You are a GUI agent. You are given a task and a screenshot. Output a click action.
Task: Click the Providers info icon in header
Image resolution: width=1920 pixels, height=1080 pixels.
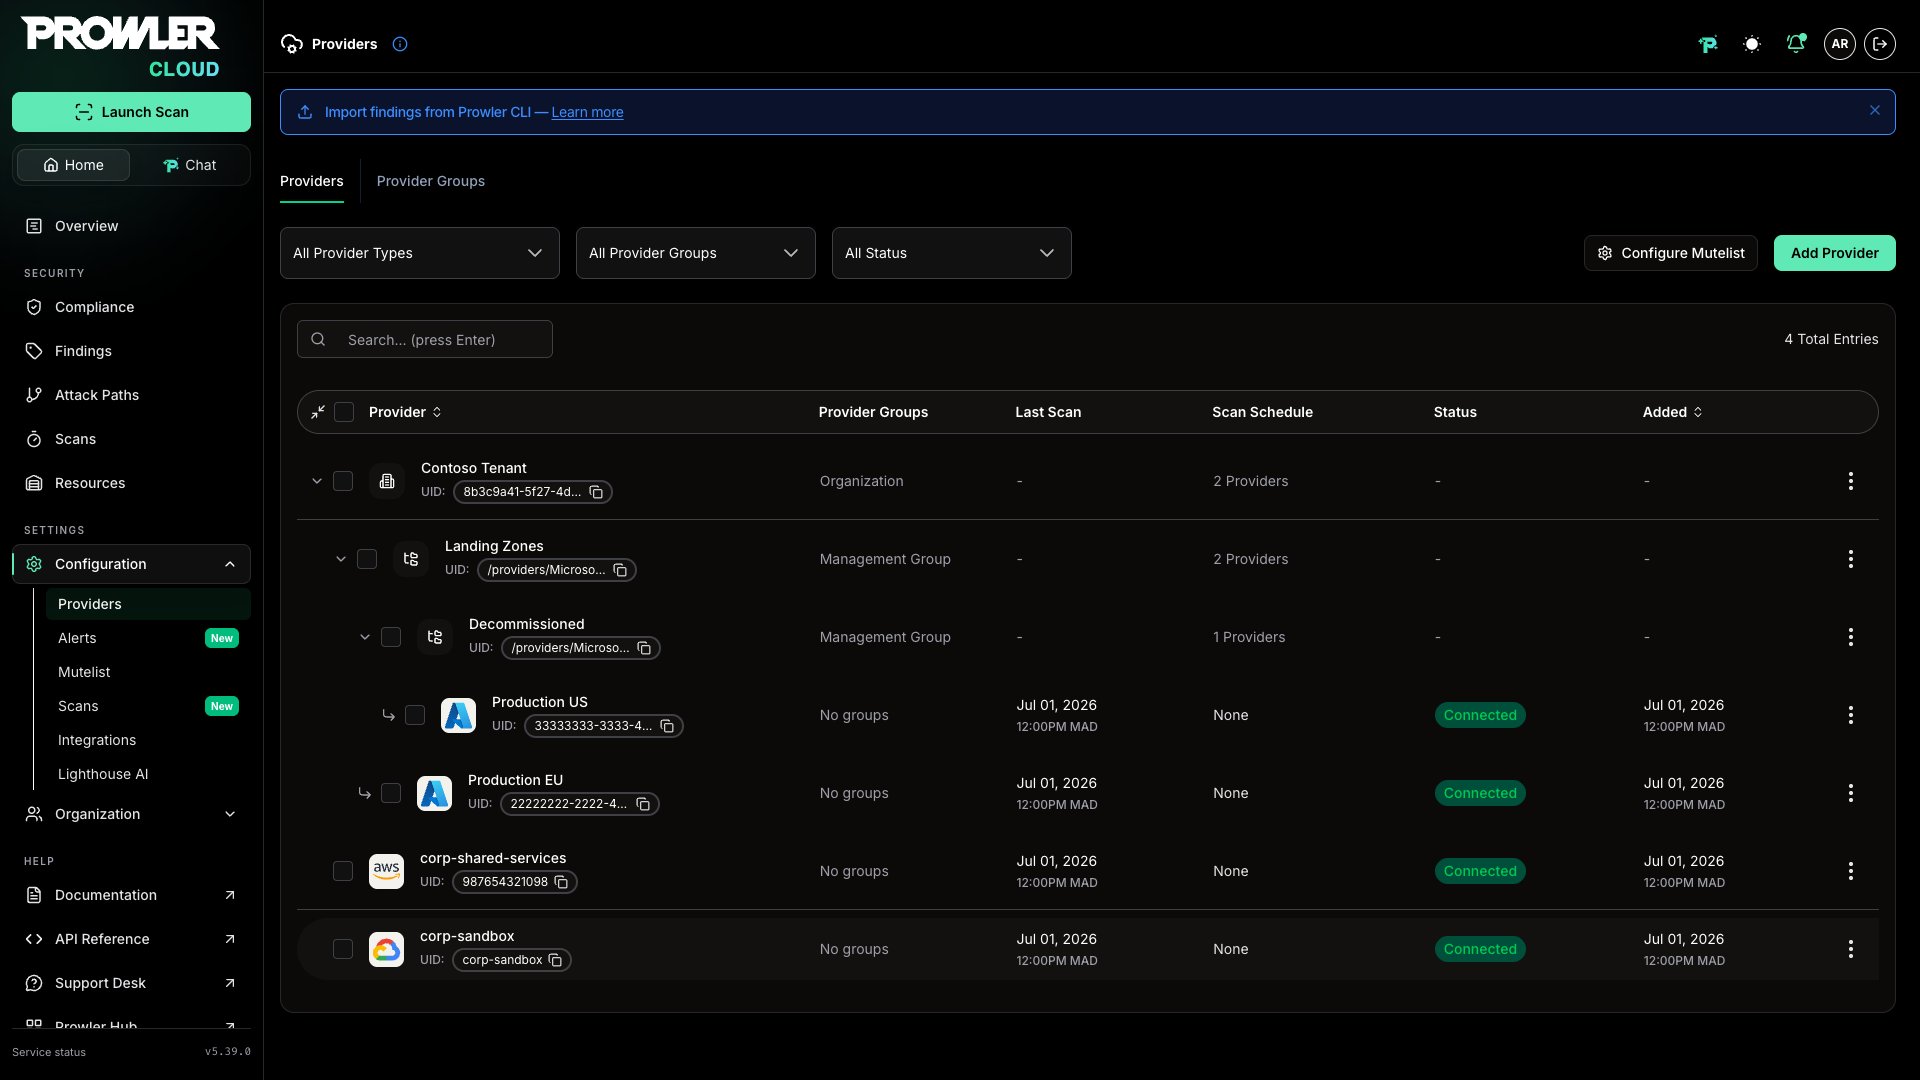pyautogui.click(x=400, y=44)
